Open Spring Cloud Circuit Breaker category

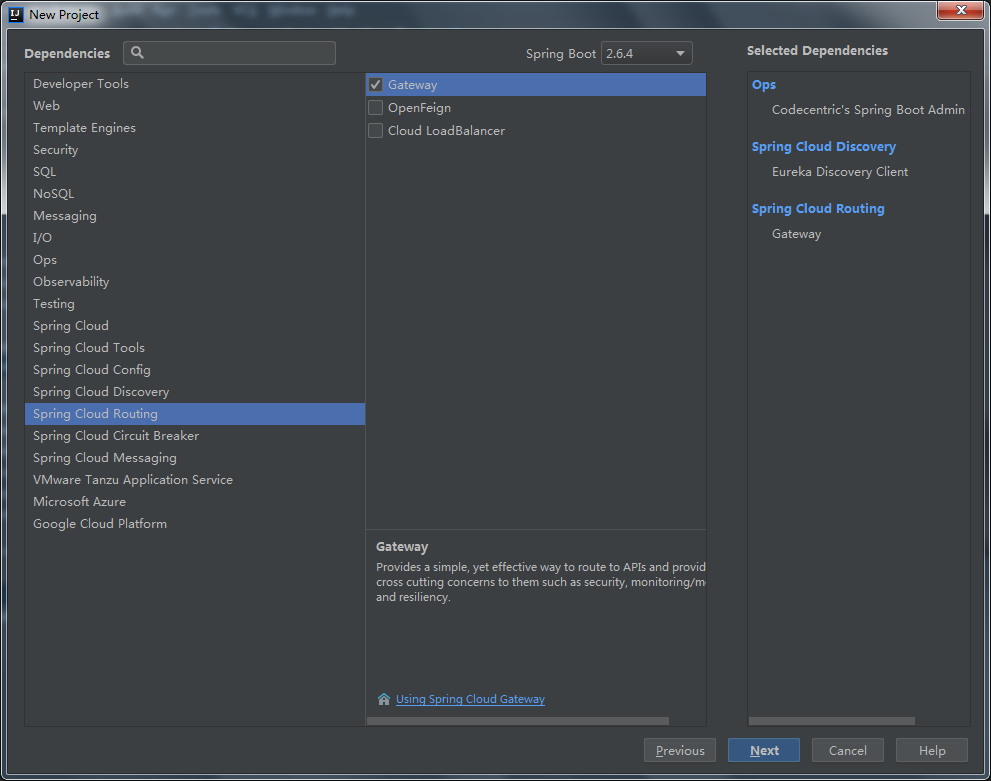click(x=195, y=436)
